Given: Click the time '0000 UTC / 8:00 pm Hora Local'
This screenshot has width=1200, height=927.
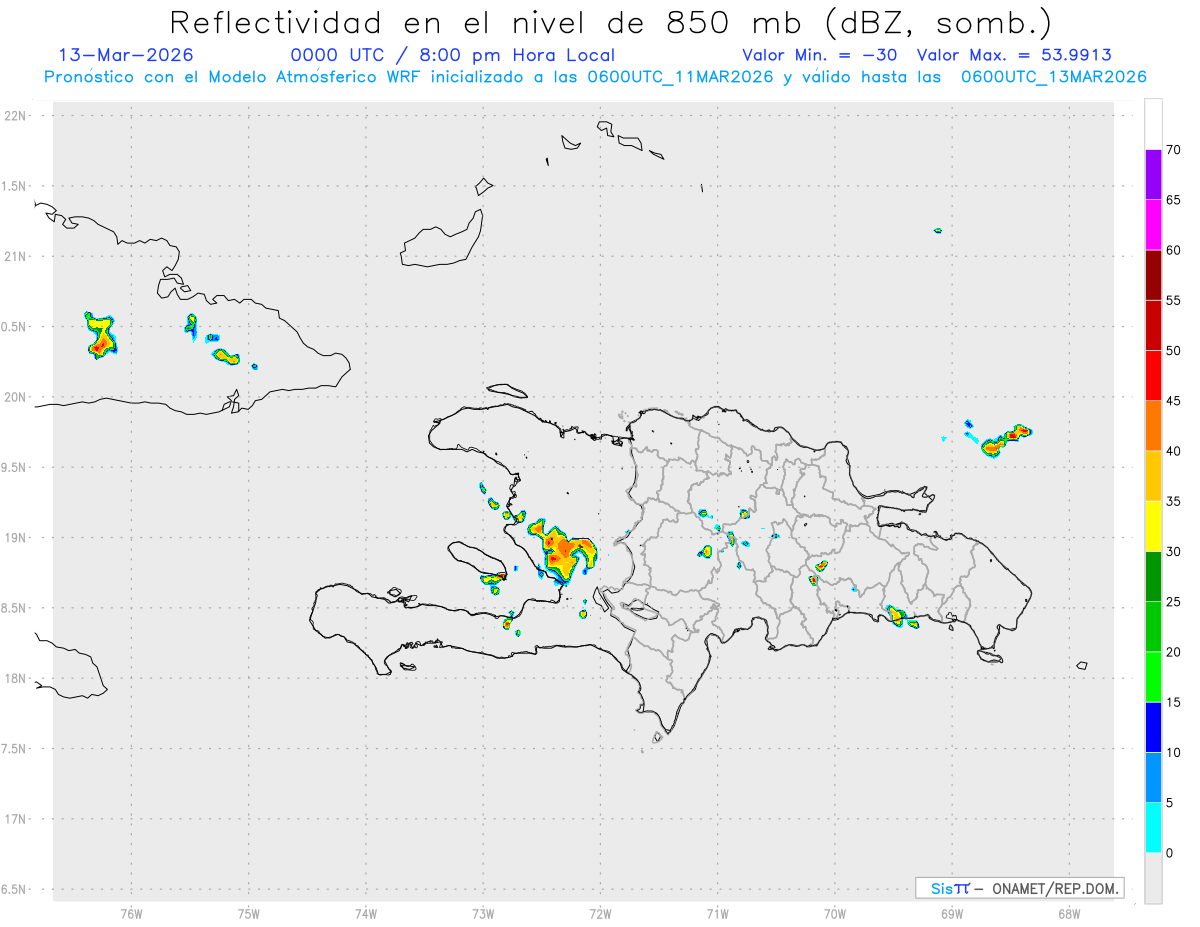Looking at the screenshot, I should (452, 55).
